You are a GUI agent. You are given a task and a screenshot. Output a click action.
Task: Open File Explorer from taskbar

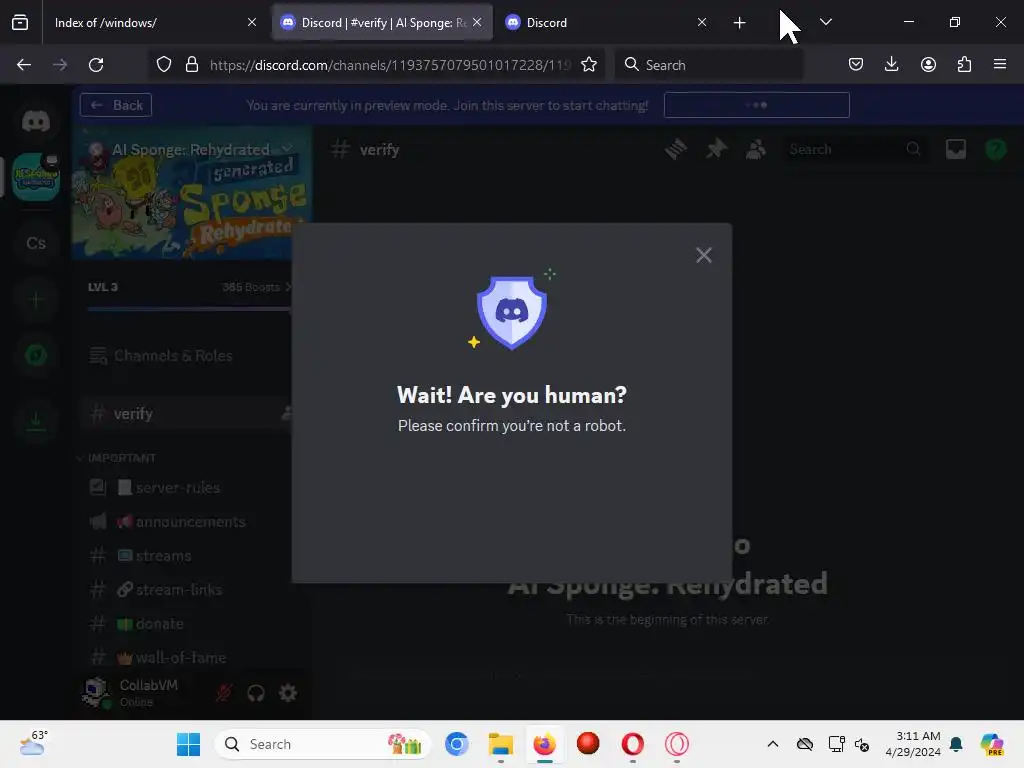(x=501, y=744)
